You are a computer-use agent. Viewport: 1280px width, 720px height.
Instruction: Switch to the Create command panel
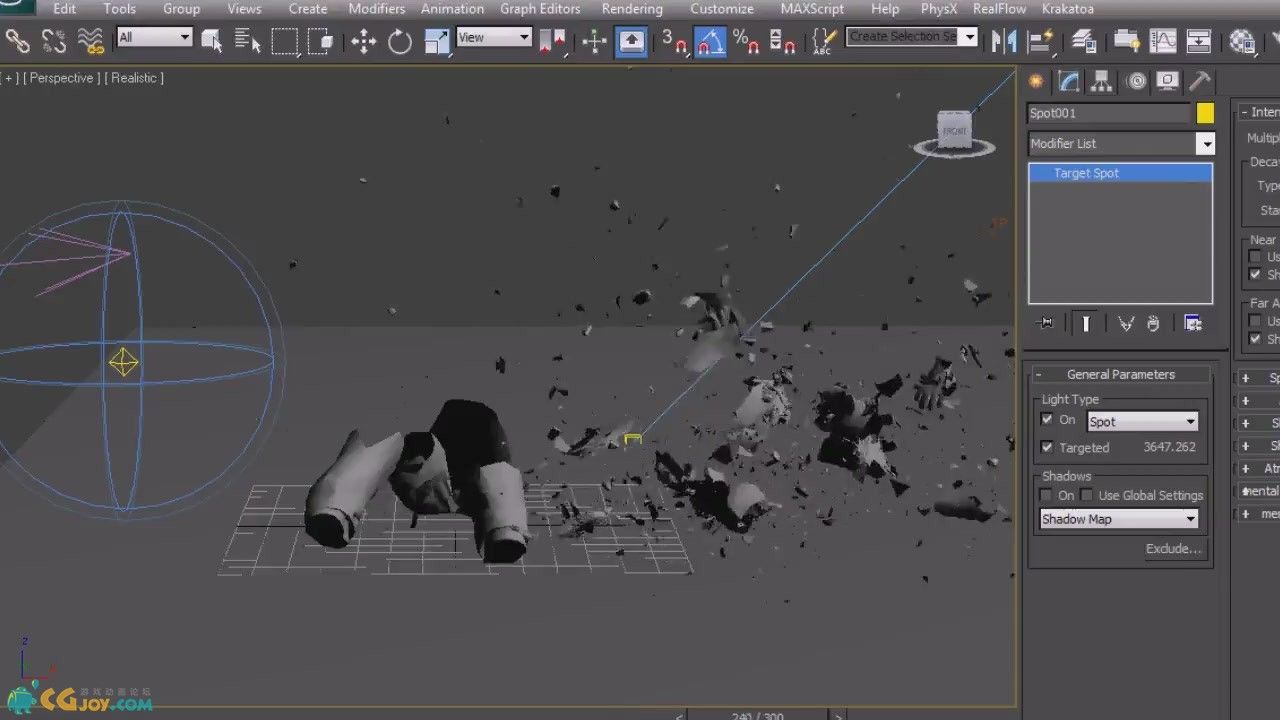[x=1036, y=81]
